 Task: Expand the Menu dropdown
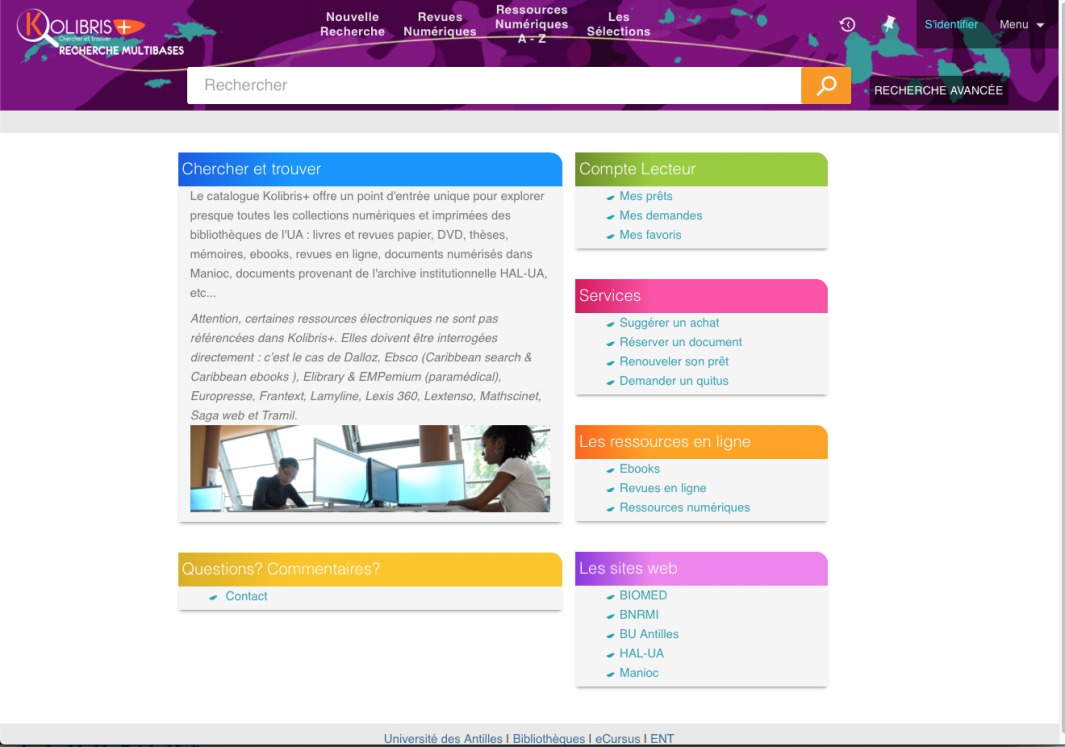(1021, 25)
